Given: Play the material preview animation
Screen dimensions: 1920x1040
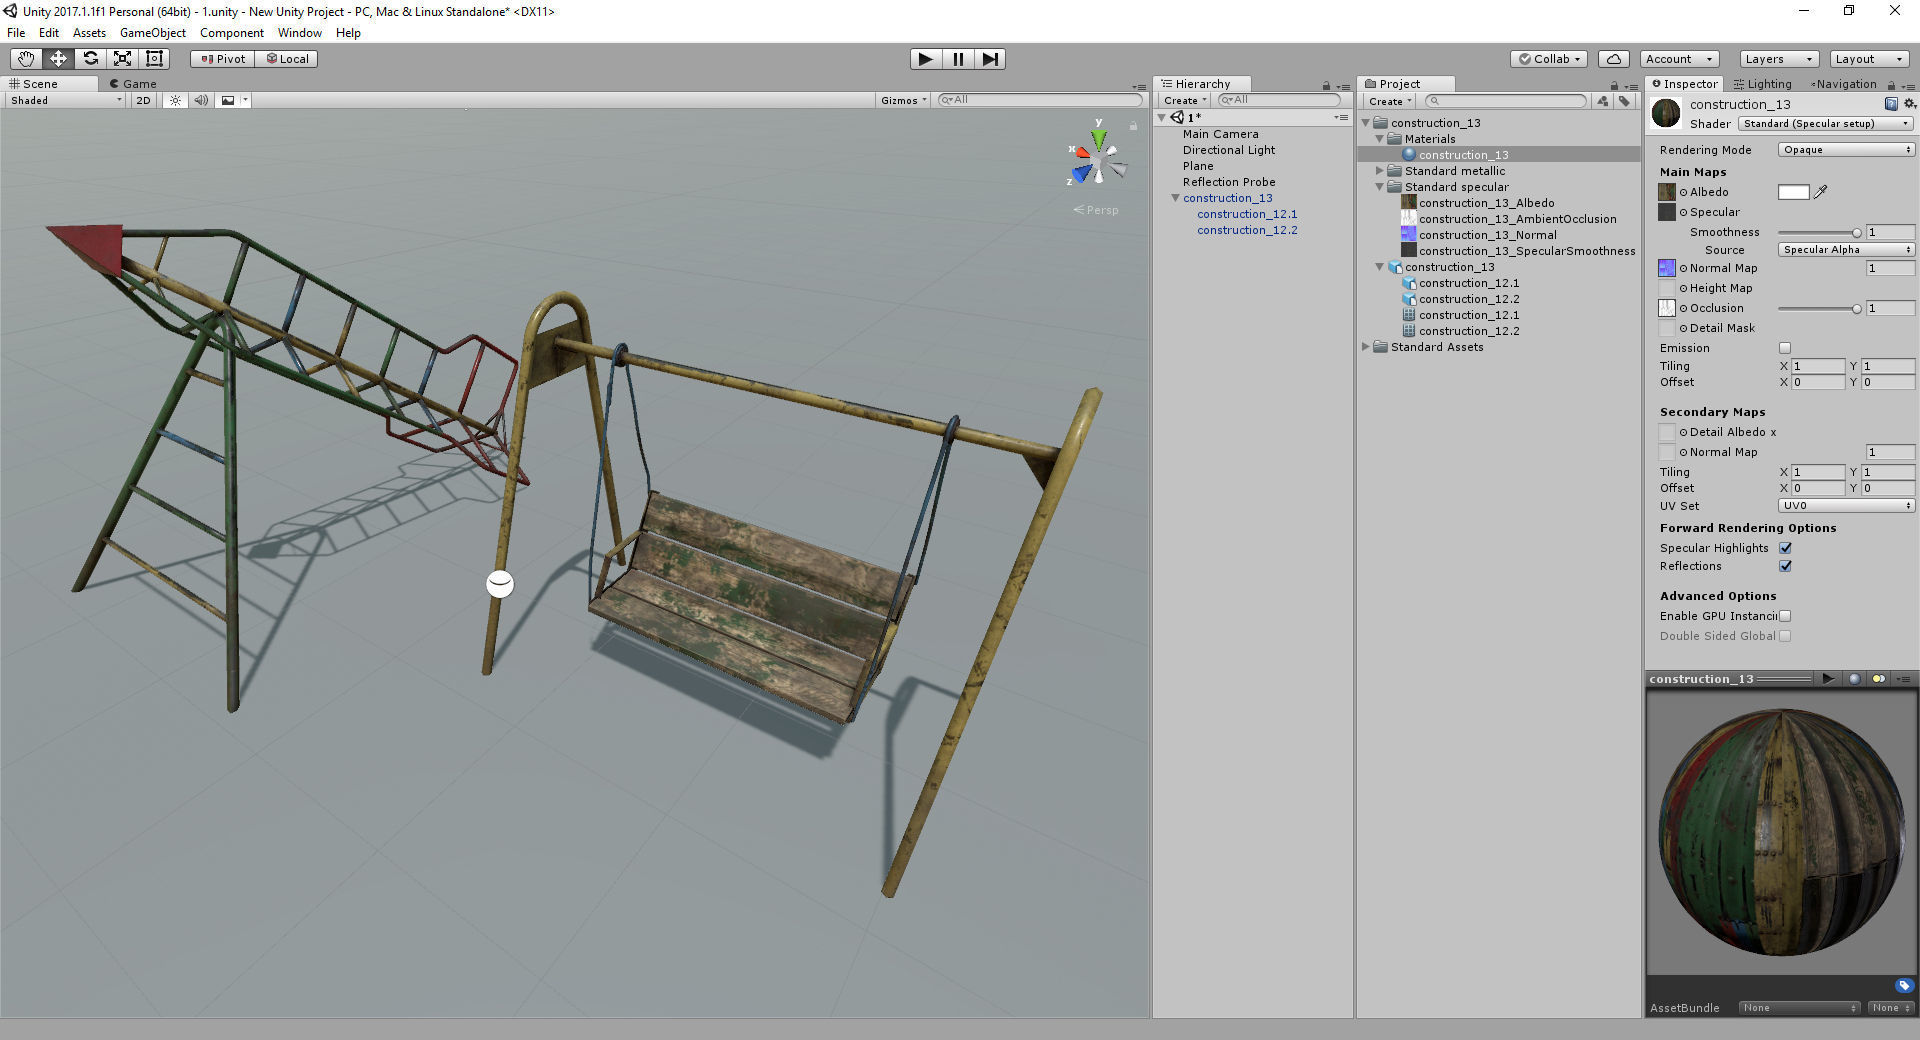Looking at the screenshot, I should pyautogui.click(x=1828, y=679).
